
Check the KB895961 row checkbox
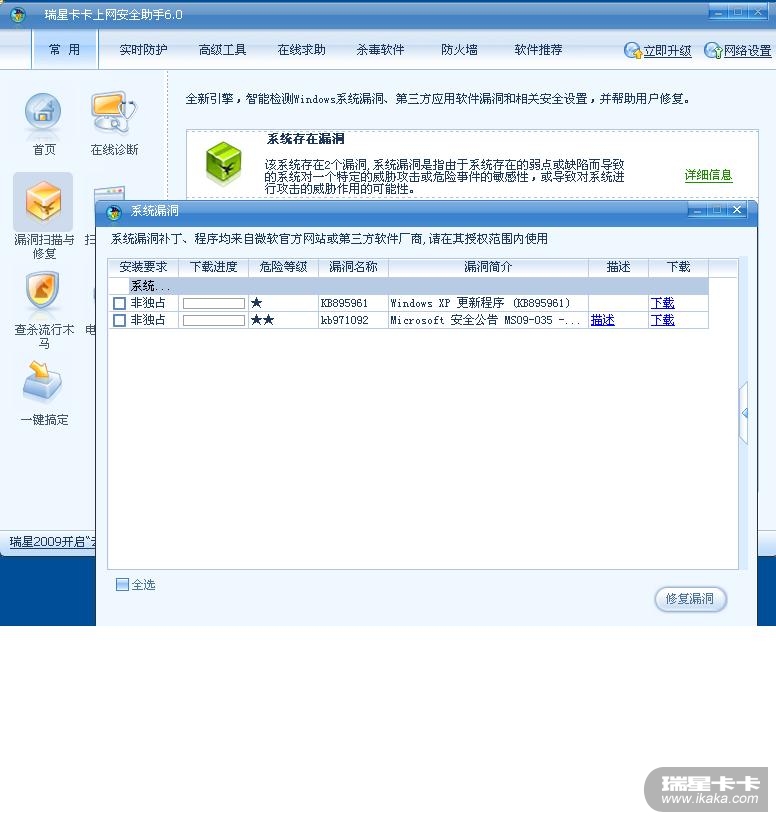point(119,303)
